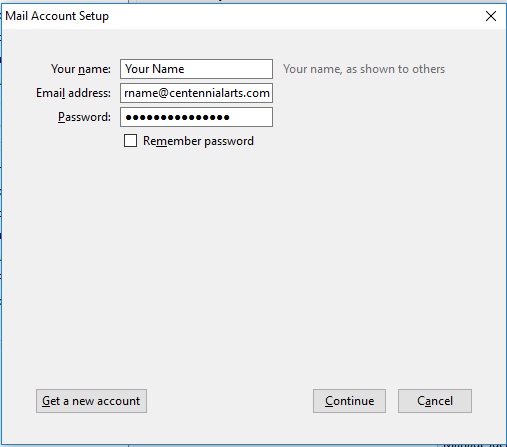Viewport: 507px width, 447px height.
Task: Click the masked password dots
Action: [x=177, y=117]
